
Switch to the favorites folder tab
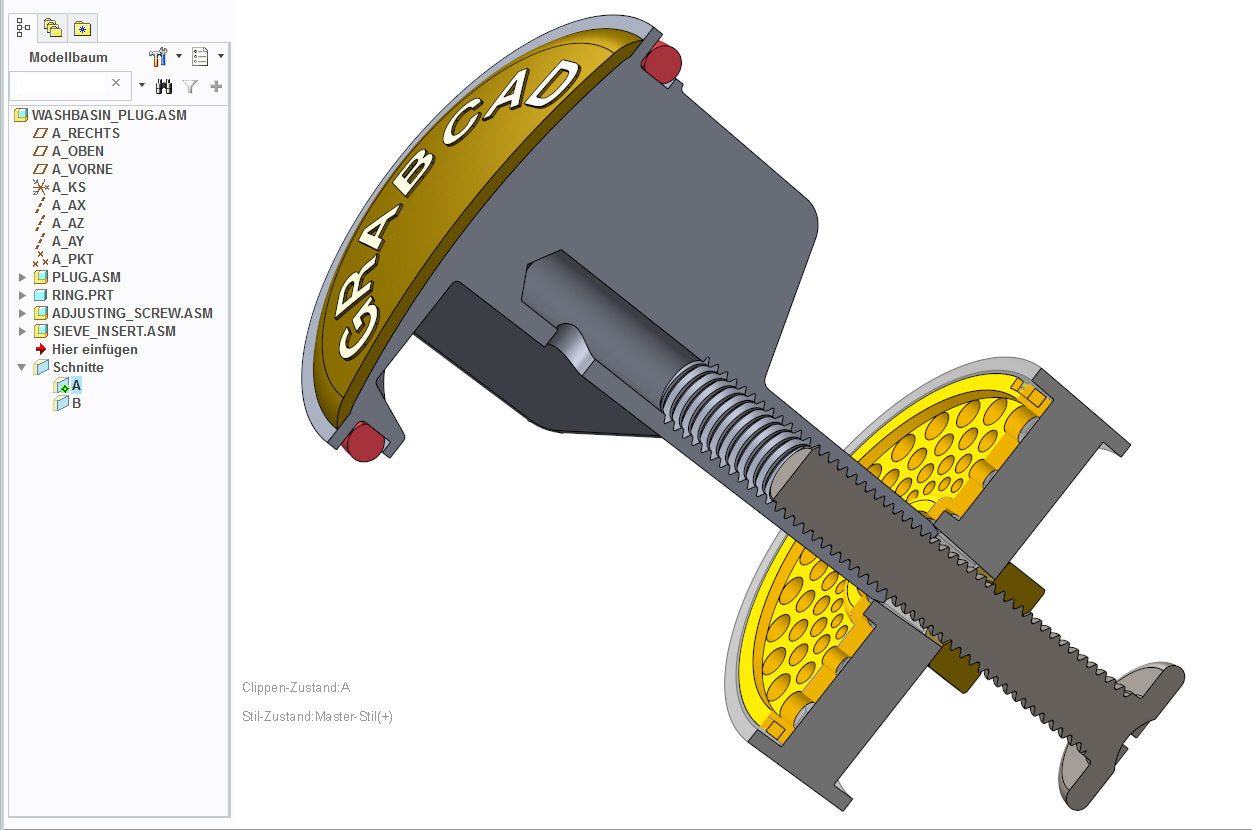coord(83,28)
